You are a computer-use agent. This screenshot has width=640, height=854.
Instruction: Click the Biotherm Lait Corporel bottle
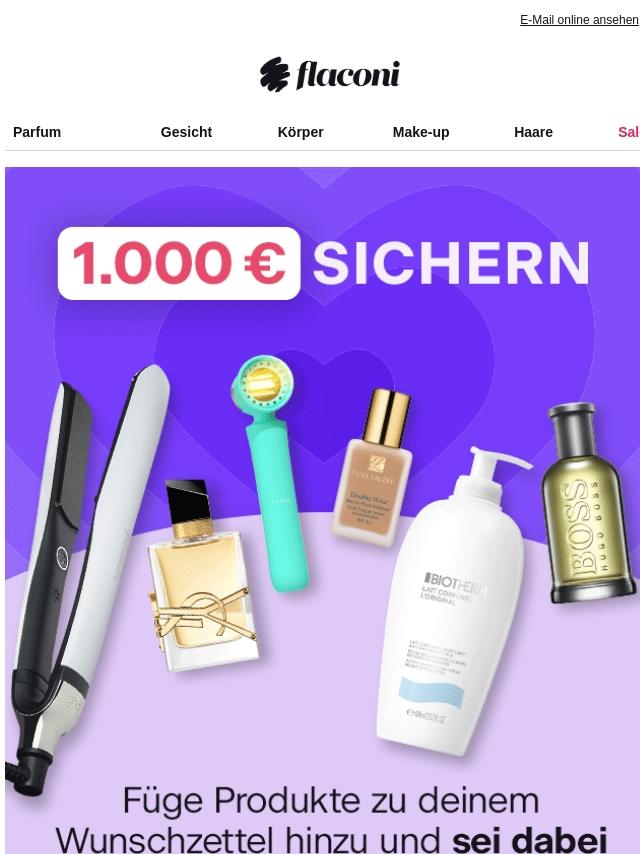coord(454,601)
